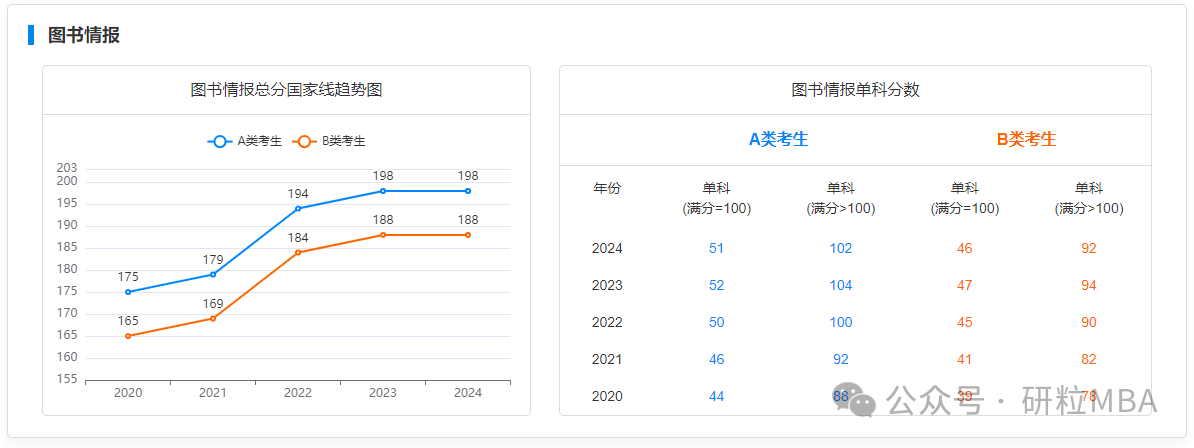Click the blue A类考生 table header
Image resolution: width=1194 pixels, height=448 pixels.
pos(779,139)
